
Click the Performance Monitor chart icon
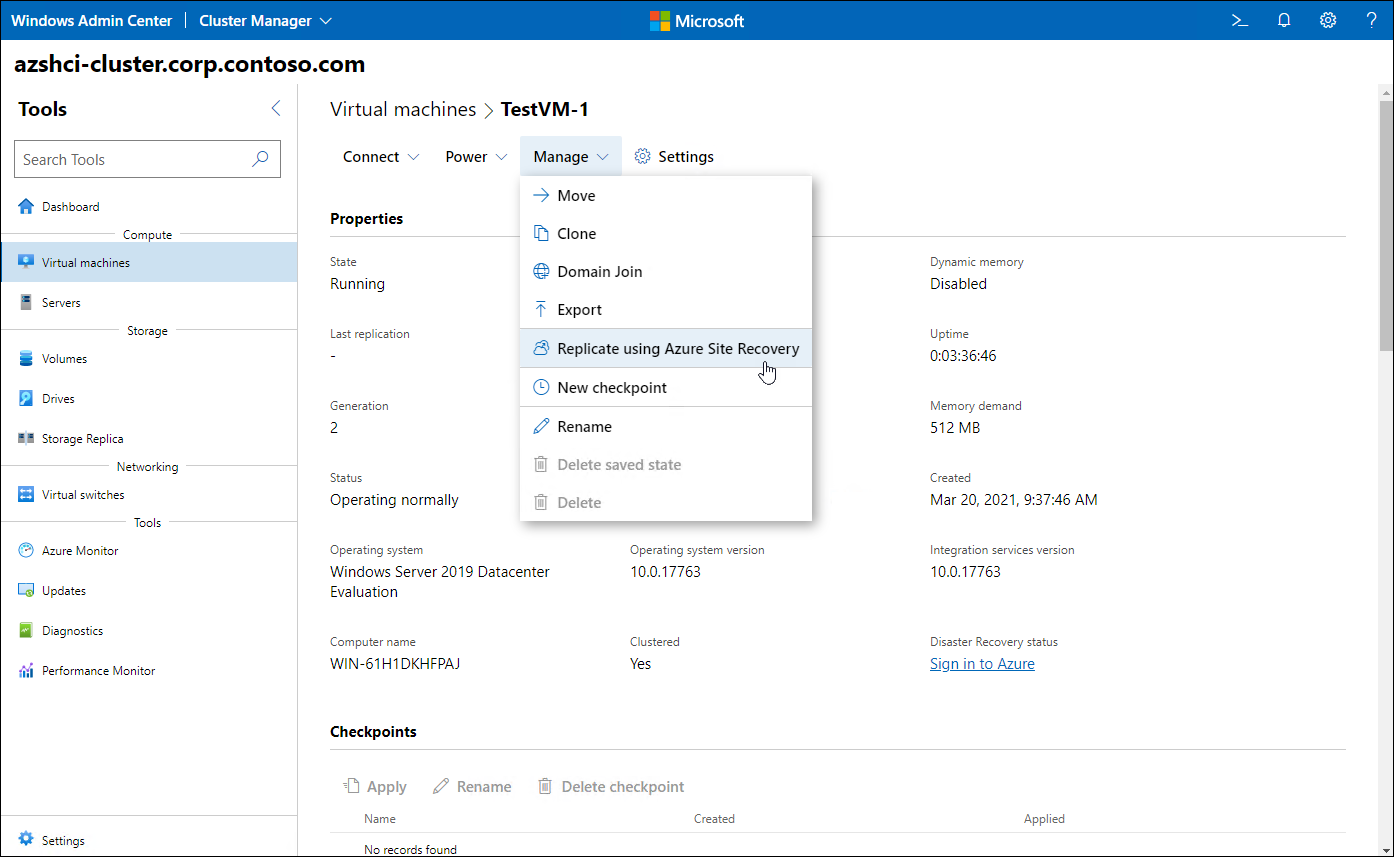[26, 671]
